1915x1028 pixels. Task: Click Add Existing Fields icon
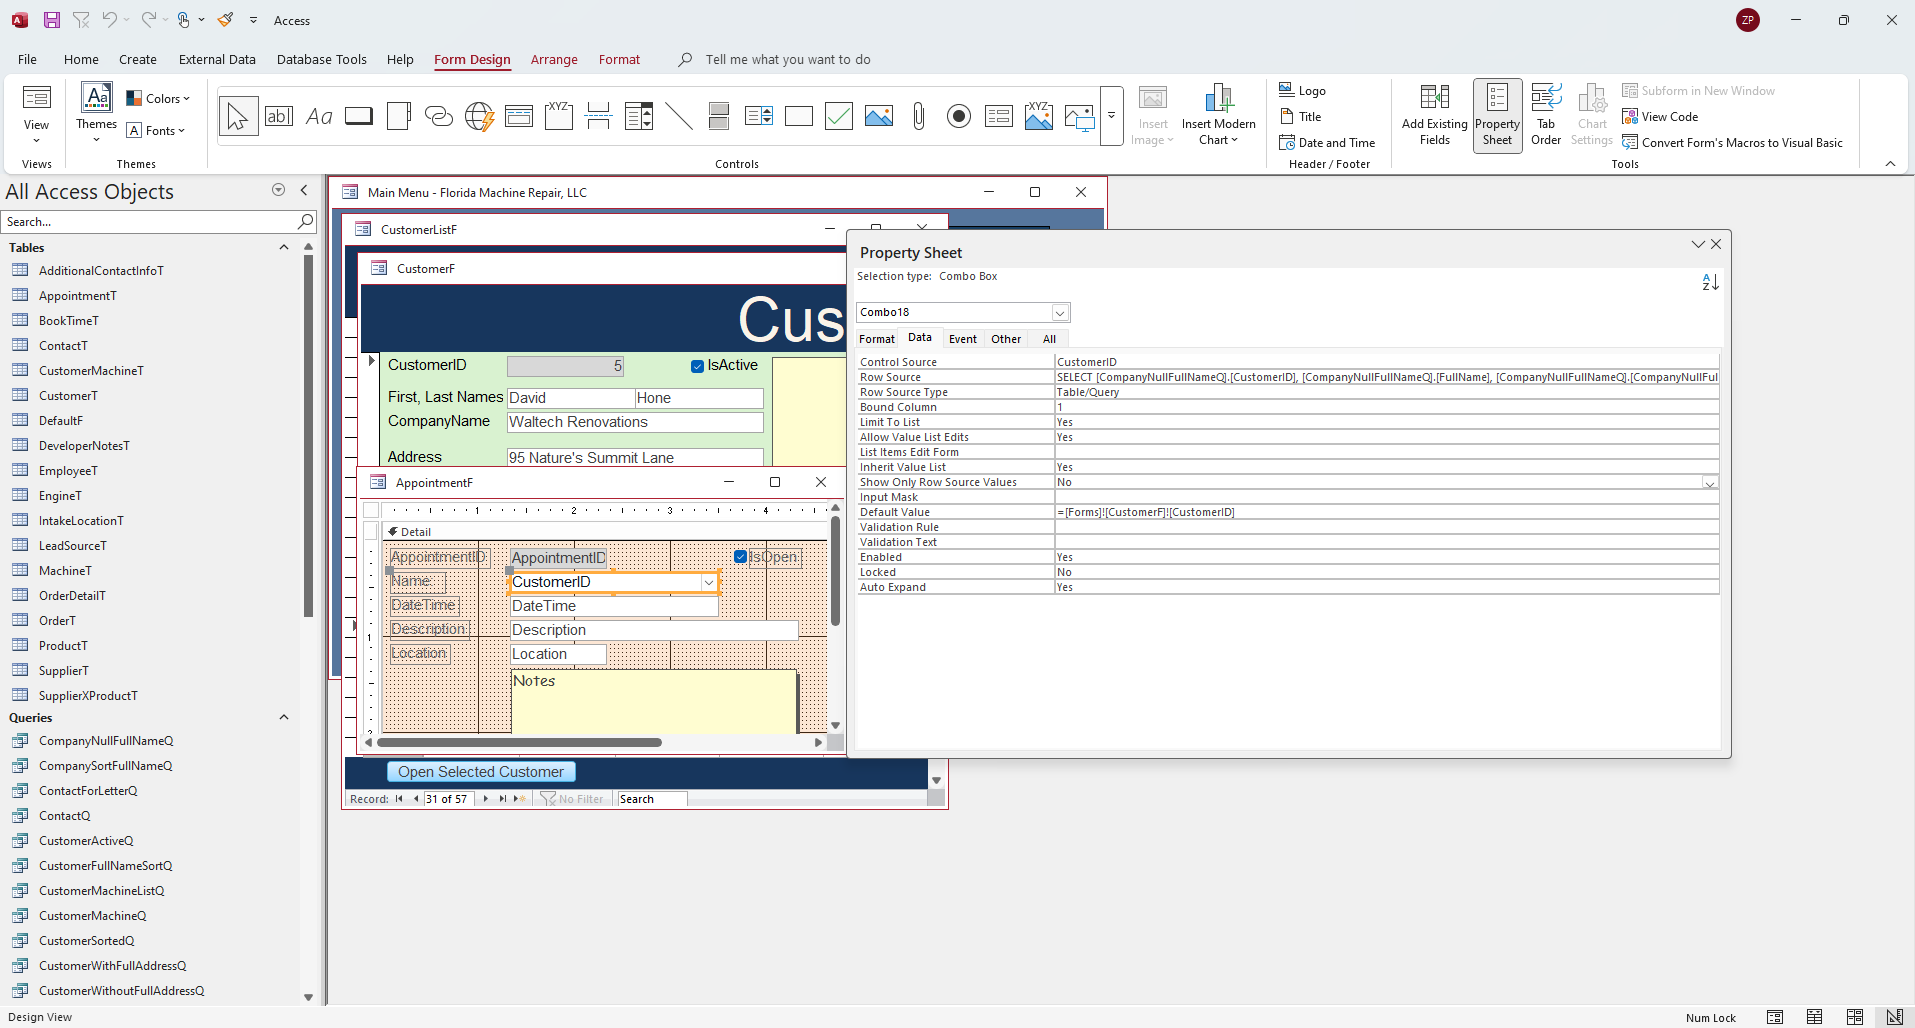point(1434,115)
